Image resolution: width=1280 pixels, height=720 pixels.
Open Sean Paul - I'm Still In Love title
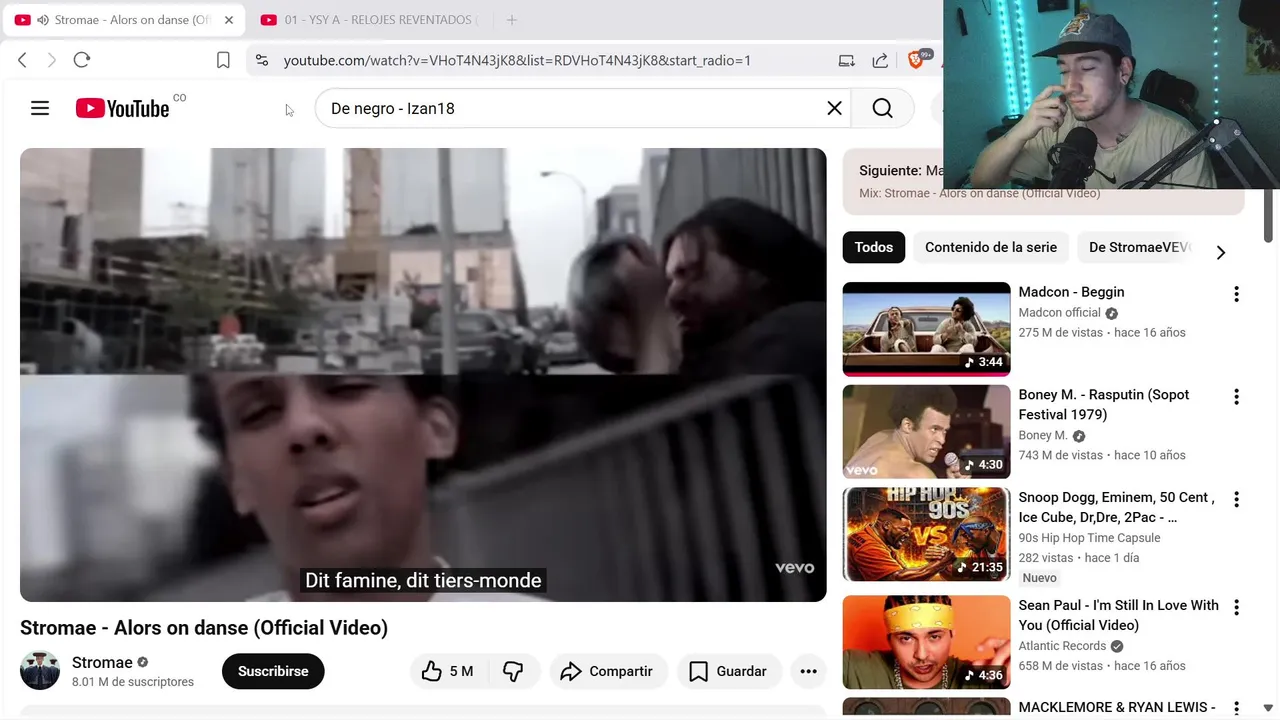[1119, 615]
